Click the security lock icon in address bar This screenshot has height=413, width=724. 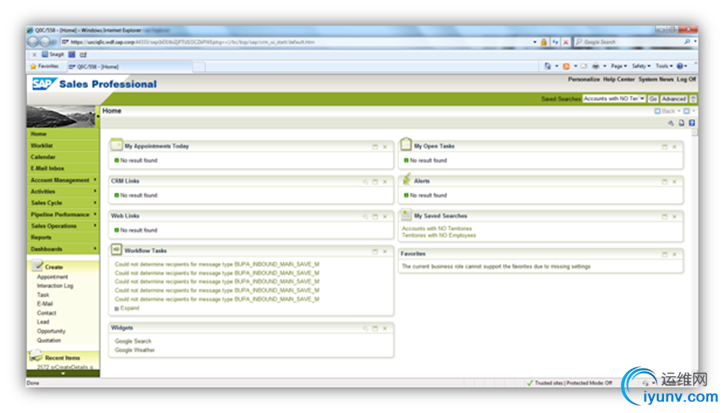[x=544, y=42]
